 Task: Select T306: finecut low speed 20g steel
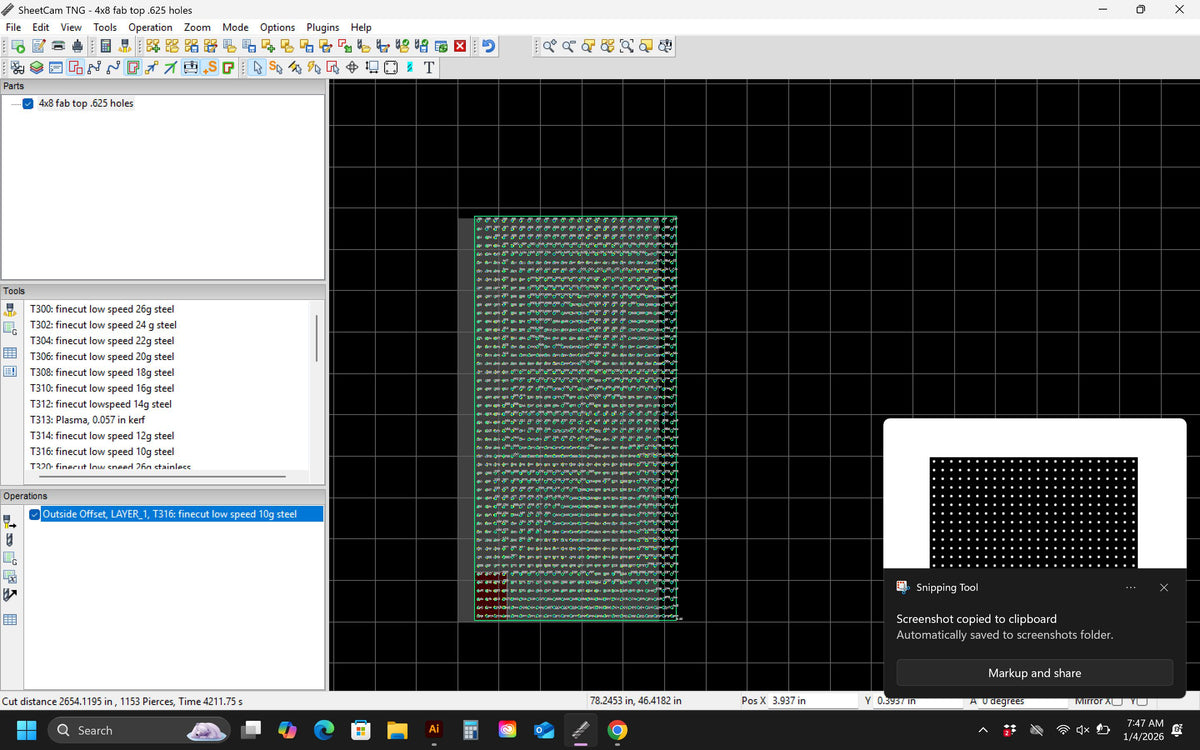pyautogui.click(x=102, y=357)
